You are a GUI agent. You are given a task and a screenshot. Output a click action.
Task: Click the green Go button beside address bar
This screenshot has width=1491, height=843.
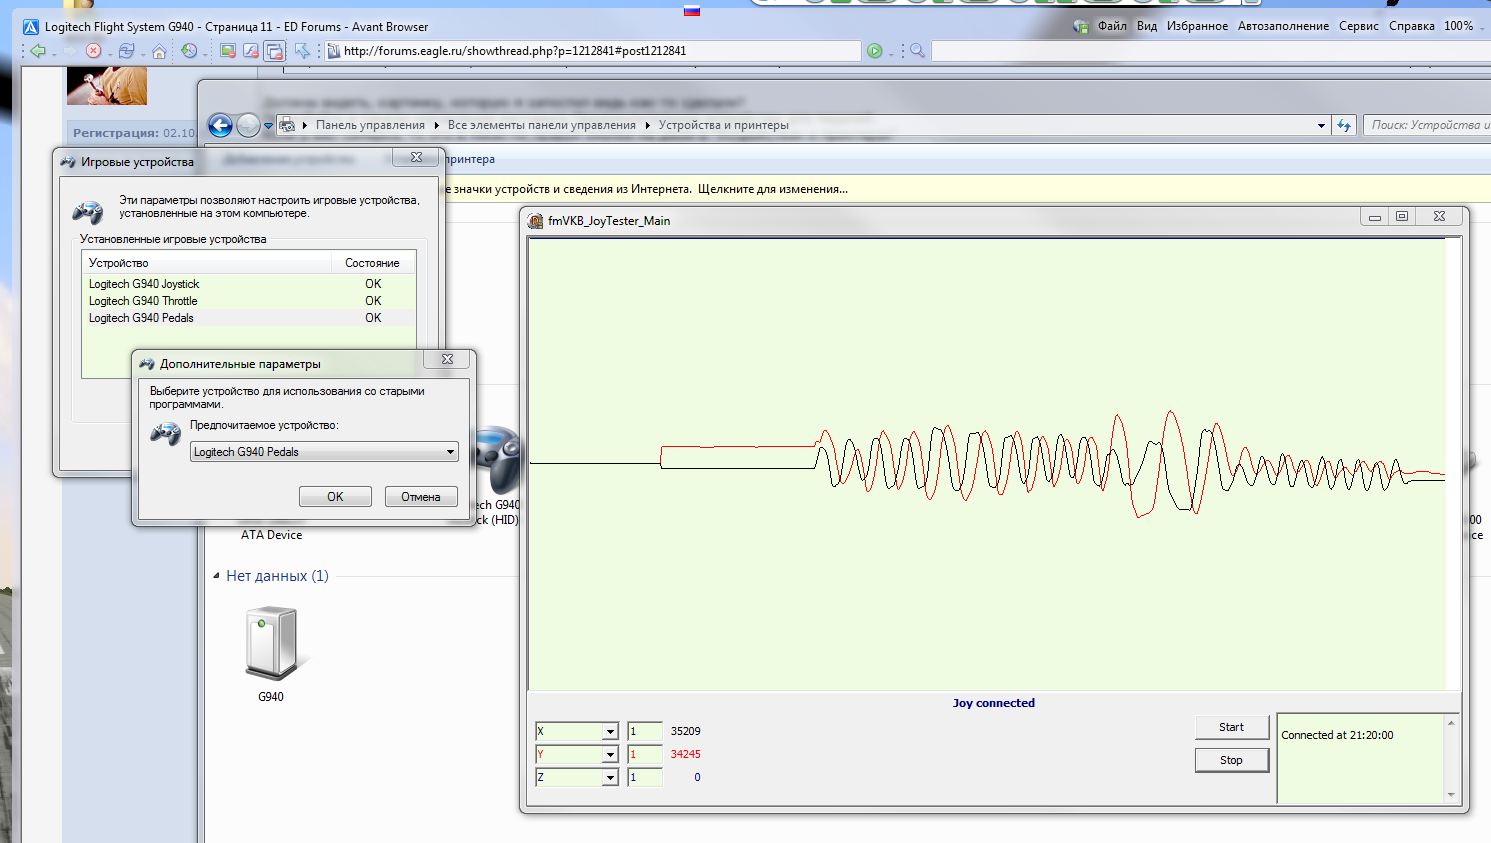pos(875,51)
